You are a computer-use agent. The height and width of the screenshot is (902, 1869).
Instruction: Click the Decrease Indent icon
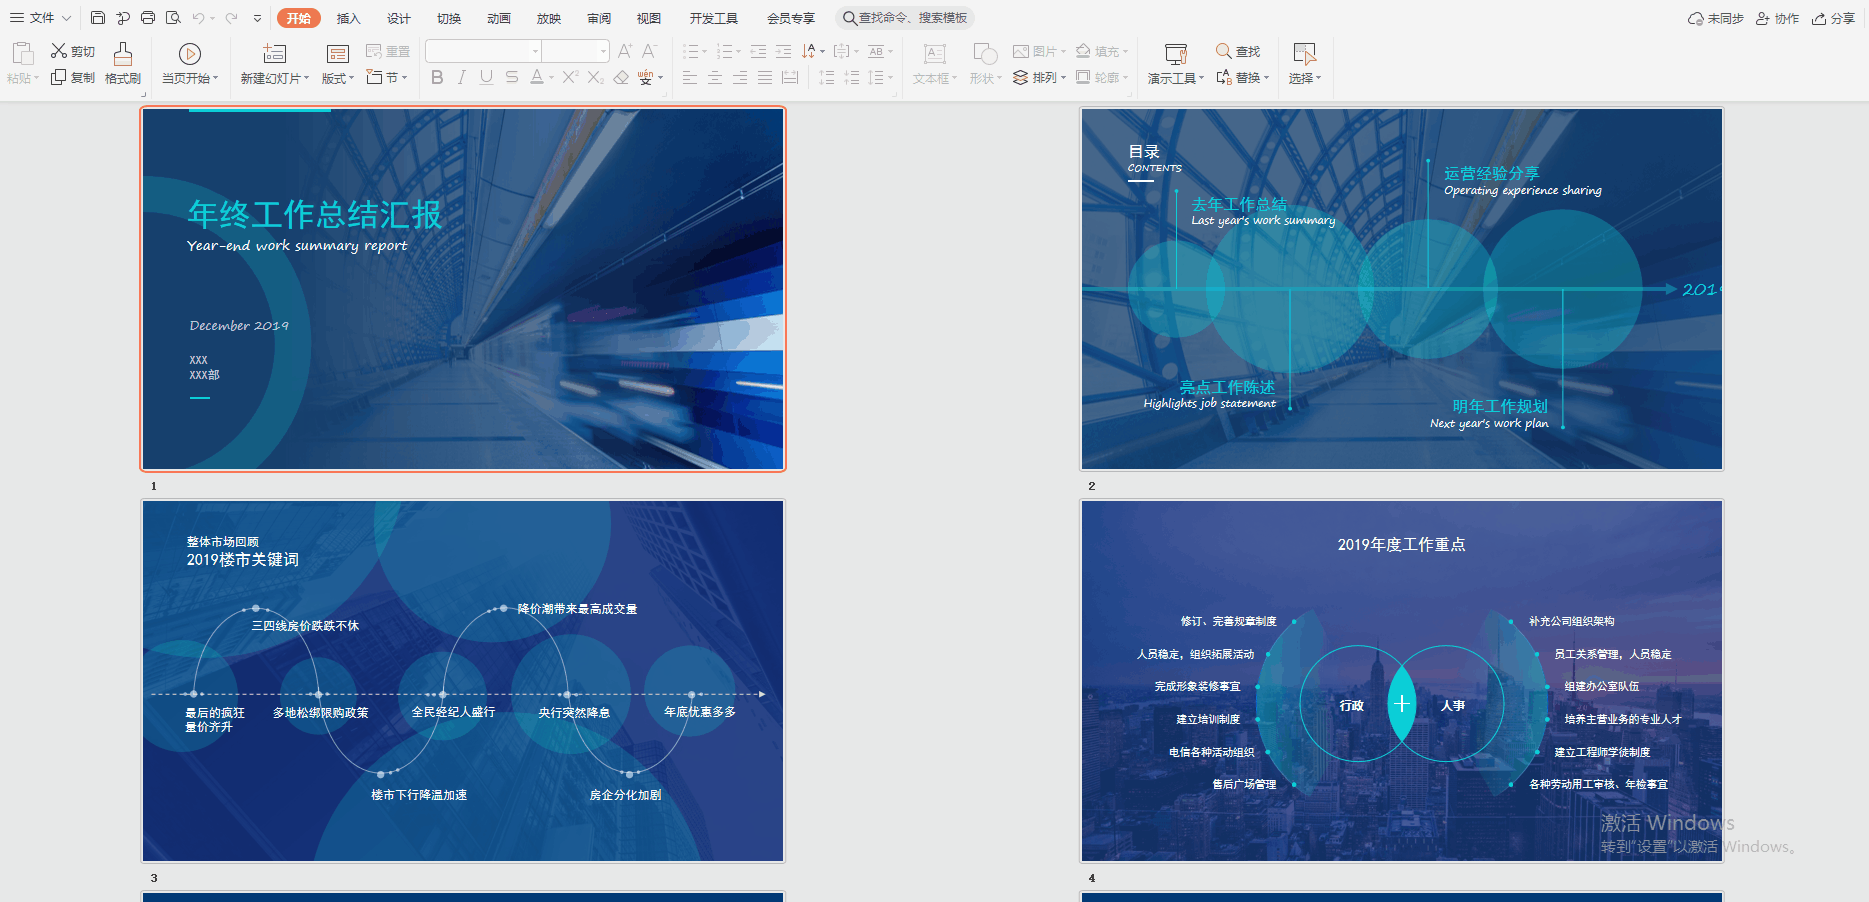[758, 51]
